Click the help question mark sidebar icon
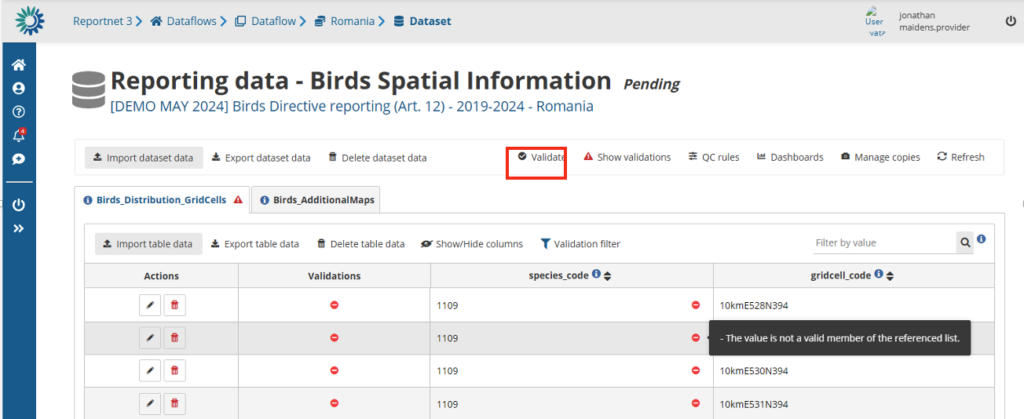1024x419 pixels. 18,112
